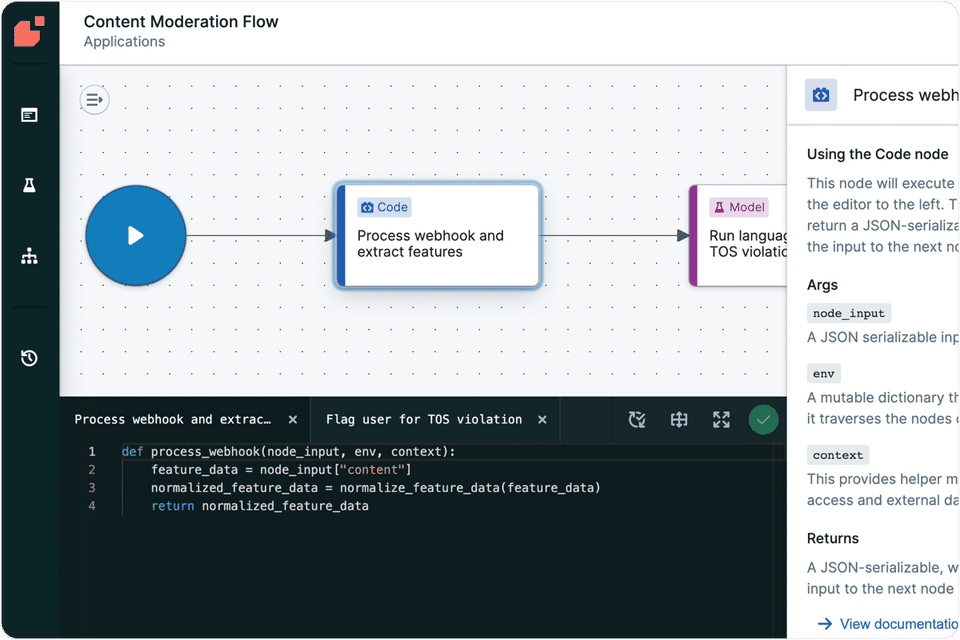The width and height of the screenshot is (960, 640).
Task: Click the 'Using the Code node' heading
Action: (877, 154)
